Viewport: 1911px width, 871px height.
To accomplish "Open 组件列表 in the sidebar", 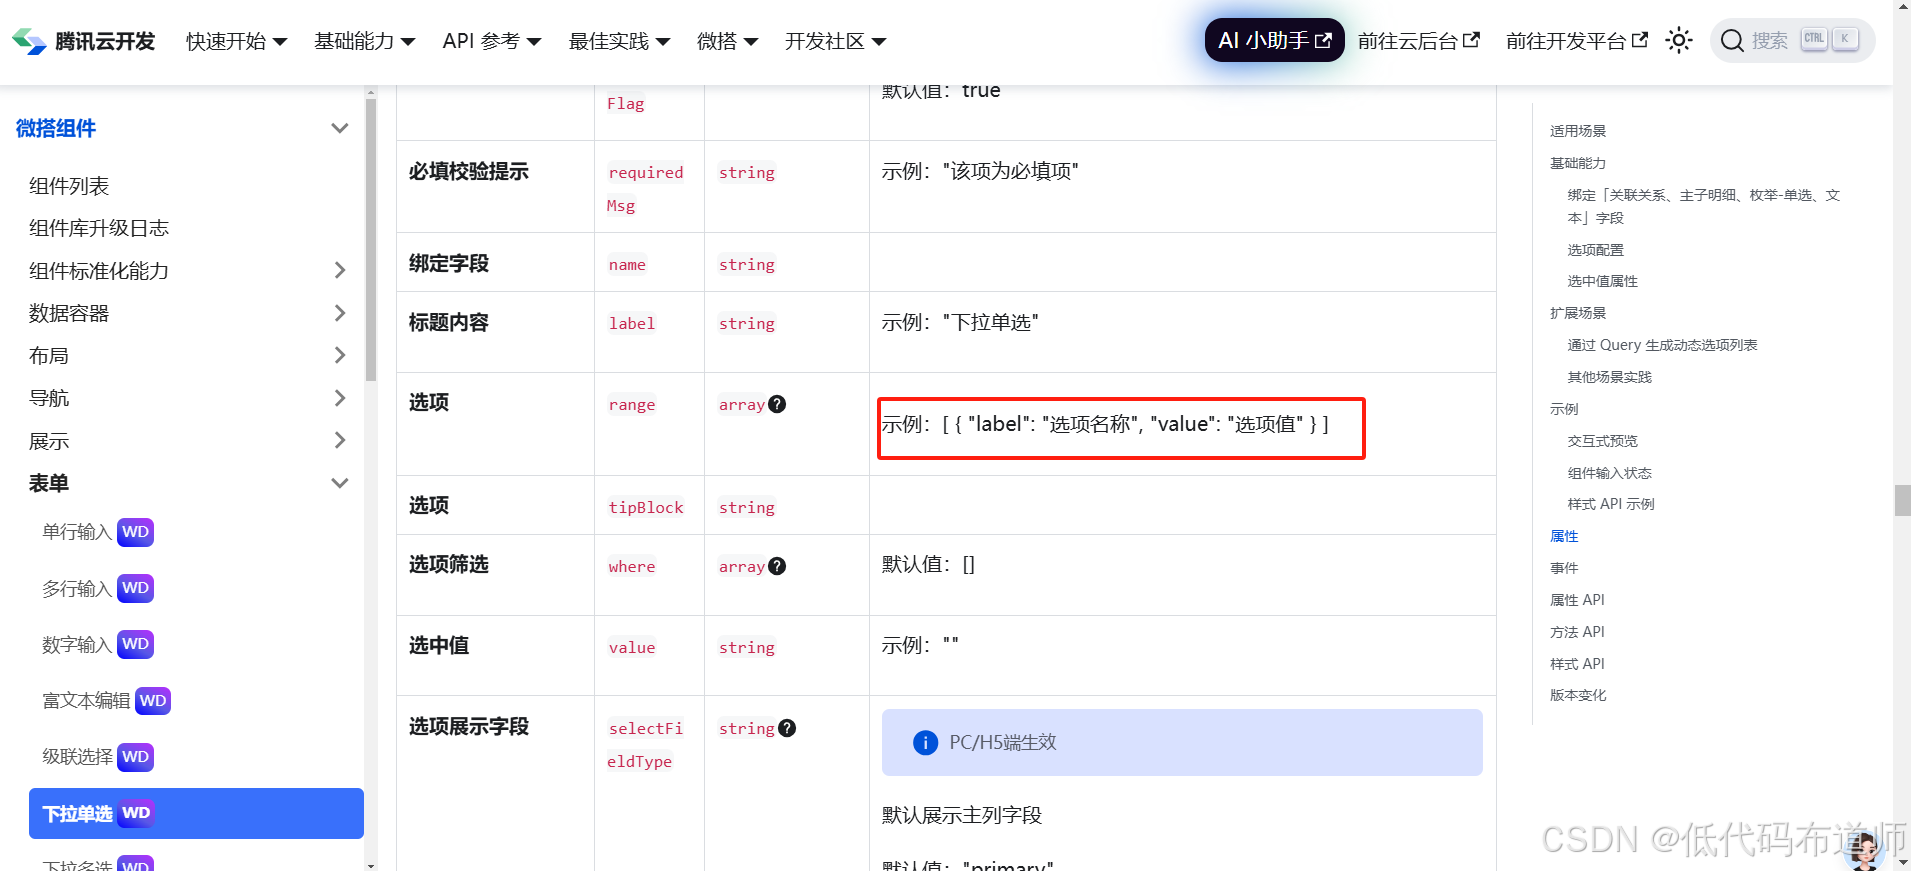I will pos(69,186).
